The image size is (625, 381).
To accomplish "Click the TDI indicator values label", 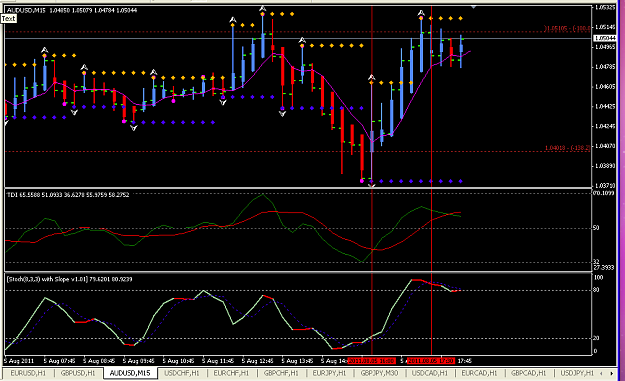I will click(68, 195).
